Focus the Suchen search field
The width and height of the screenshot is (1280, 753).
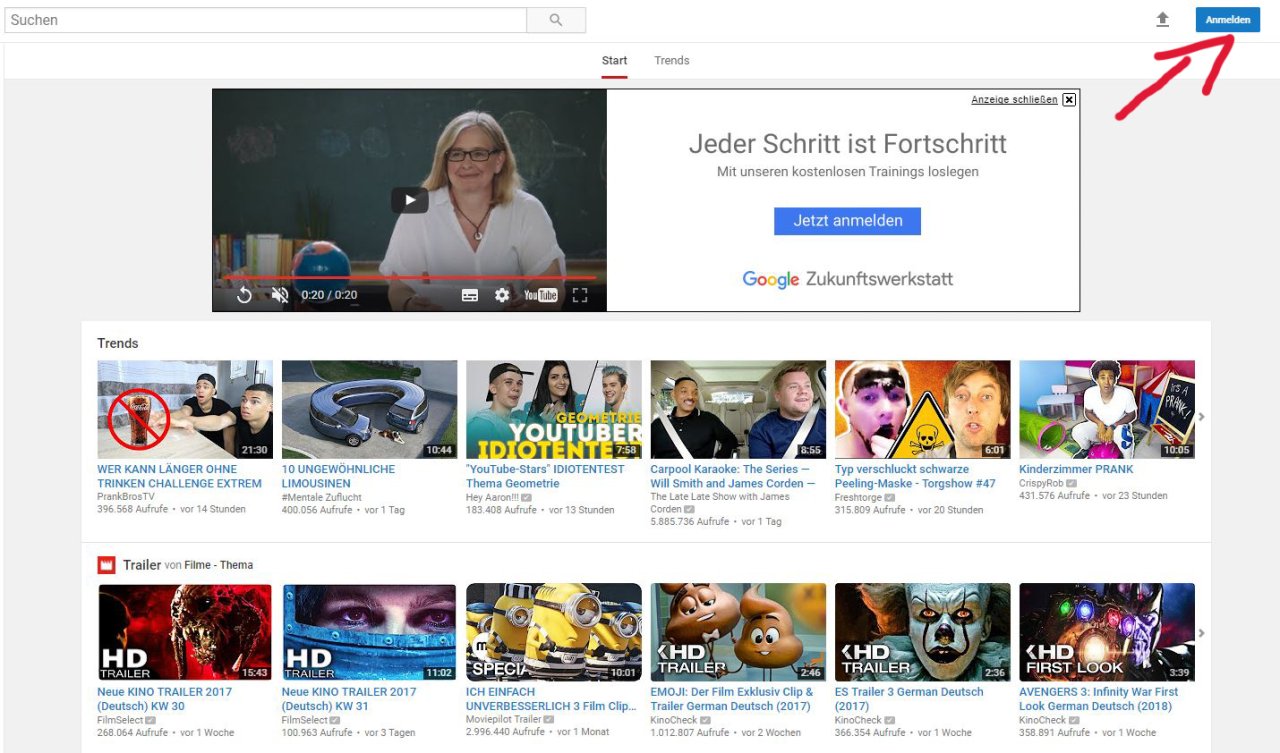pyautogui.click(x=264, y=20)
